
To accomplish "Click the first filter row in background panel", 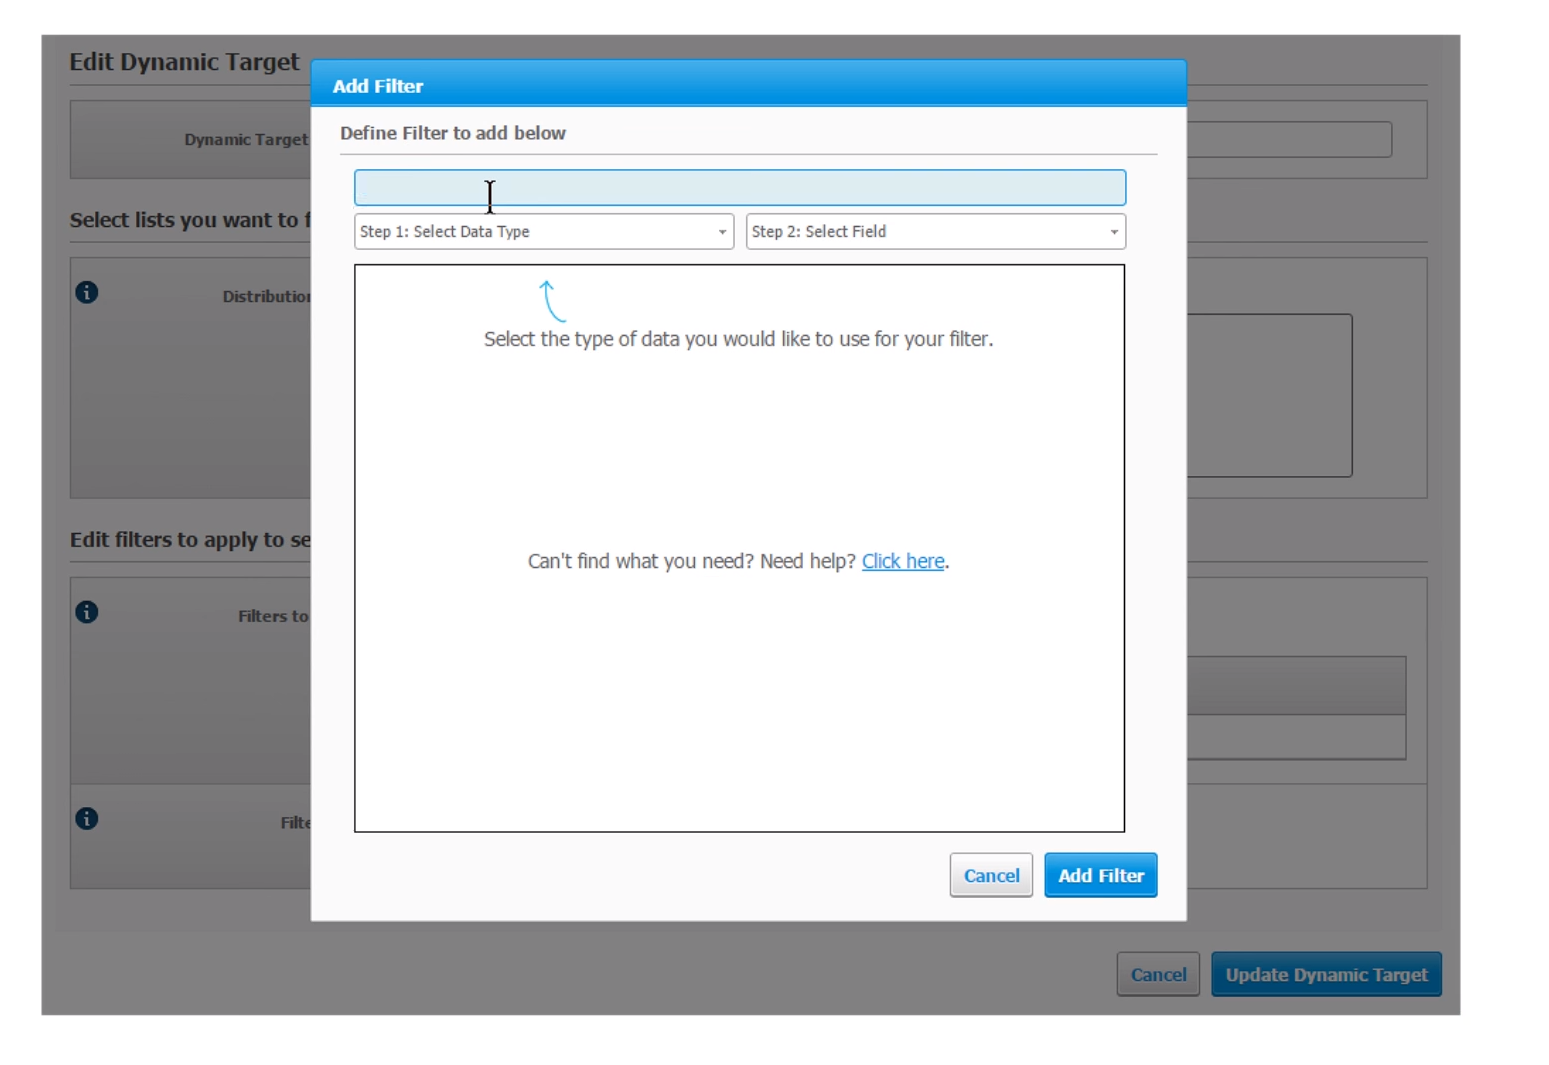I will (1295, 686).
